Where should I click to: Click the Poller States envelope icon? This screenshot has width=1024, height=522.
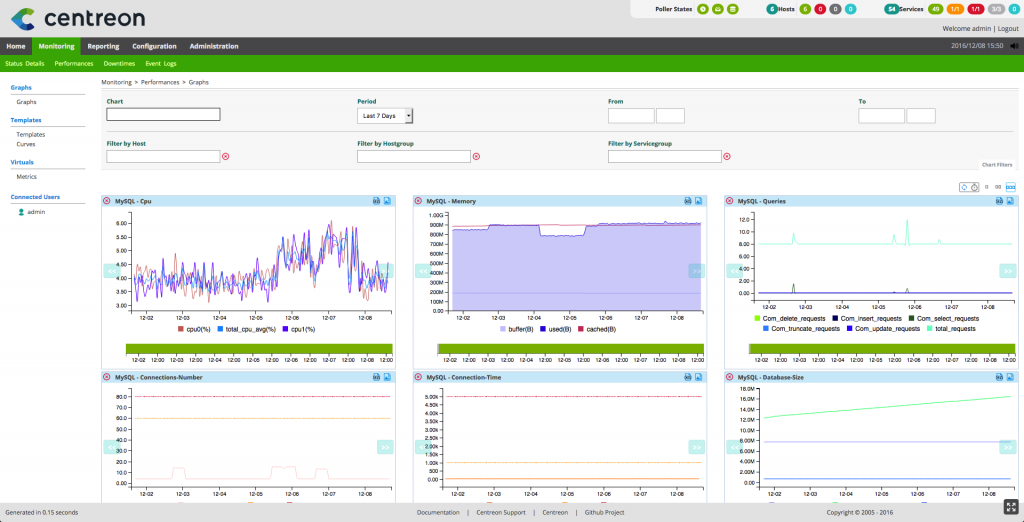click(718, 9)
